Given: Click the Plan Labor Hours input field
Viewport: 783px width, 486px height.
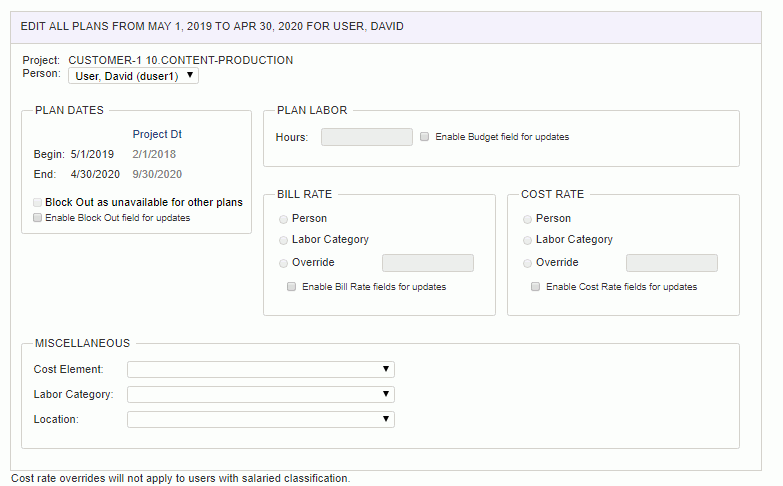Looking at the screenshot, I should [x=367, y=137].
